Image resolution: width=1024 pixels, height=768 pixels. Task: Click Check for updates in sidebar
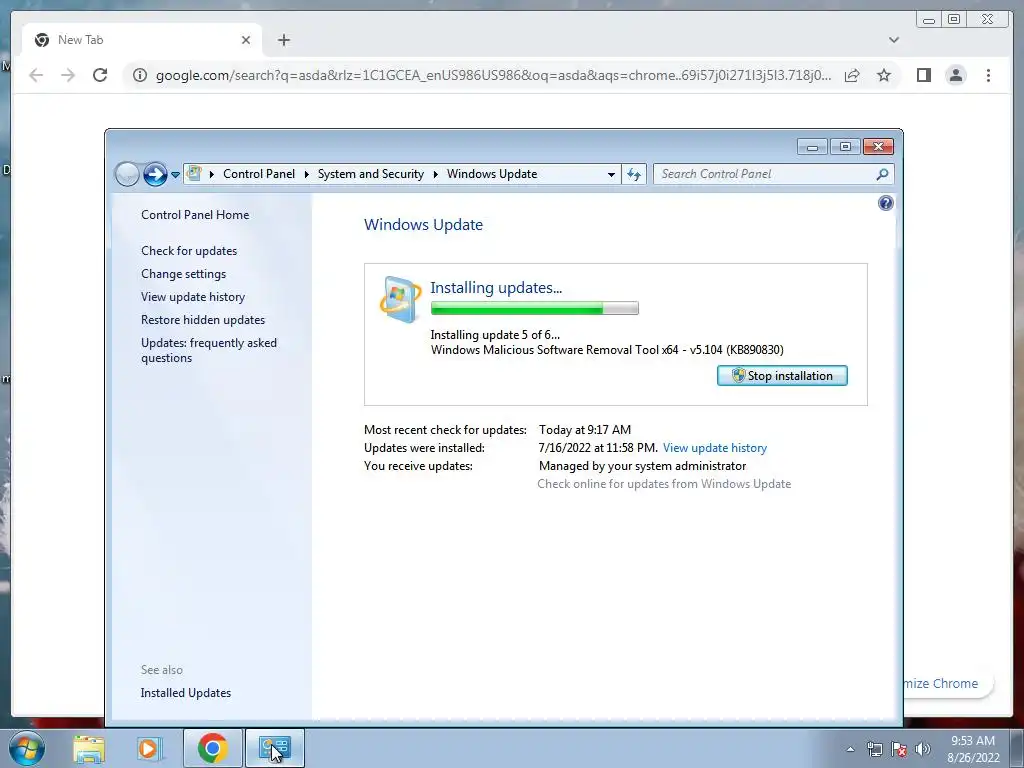(x=189, y=251)
